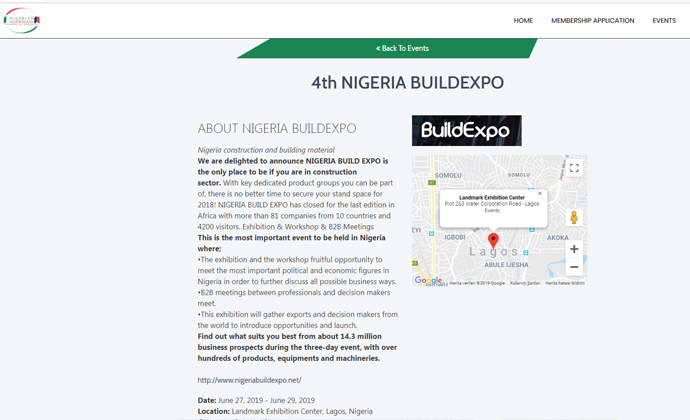Go to the HOME page
The image size is (690, 420).
pyautogui.click(x=523, y=20)
